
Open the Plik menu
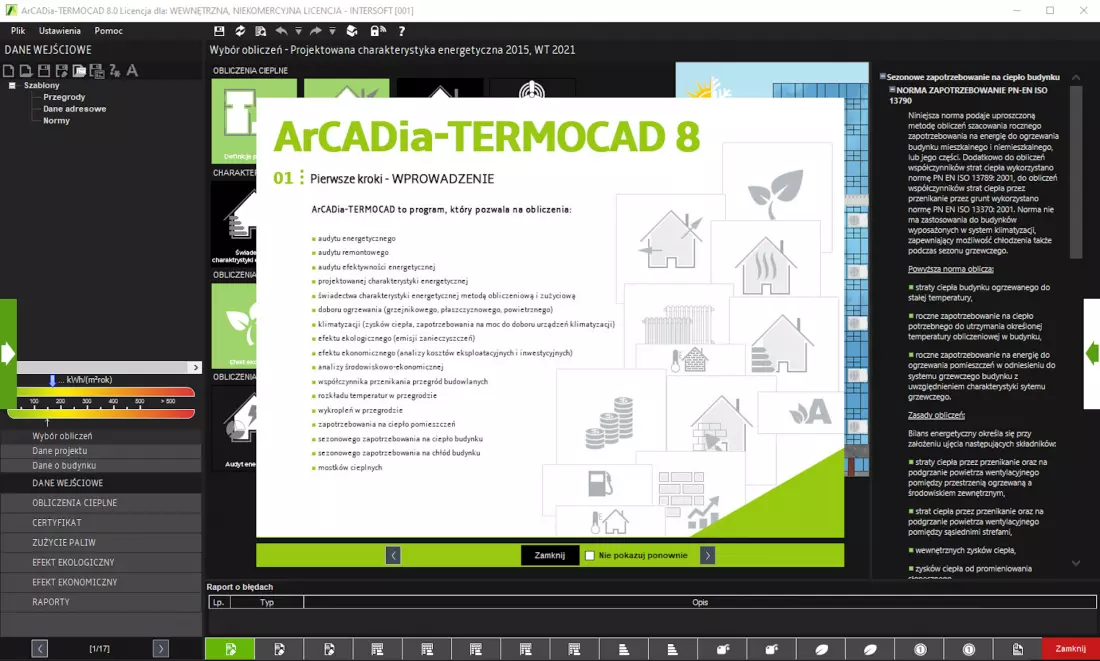click(18, 31)
